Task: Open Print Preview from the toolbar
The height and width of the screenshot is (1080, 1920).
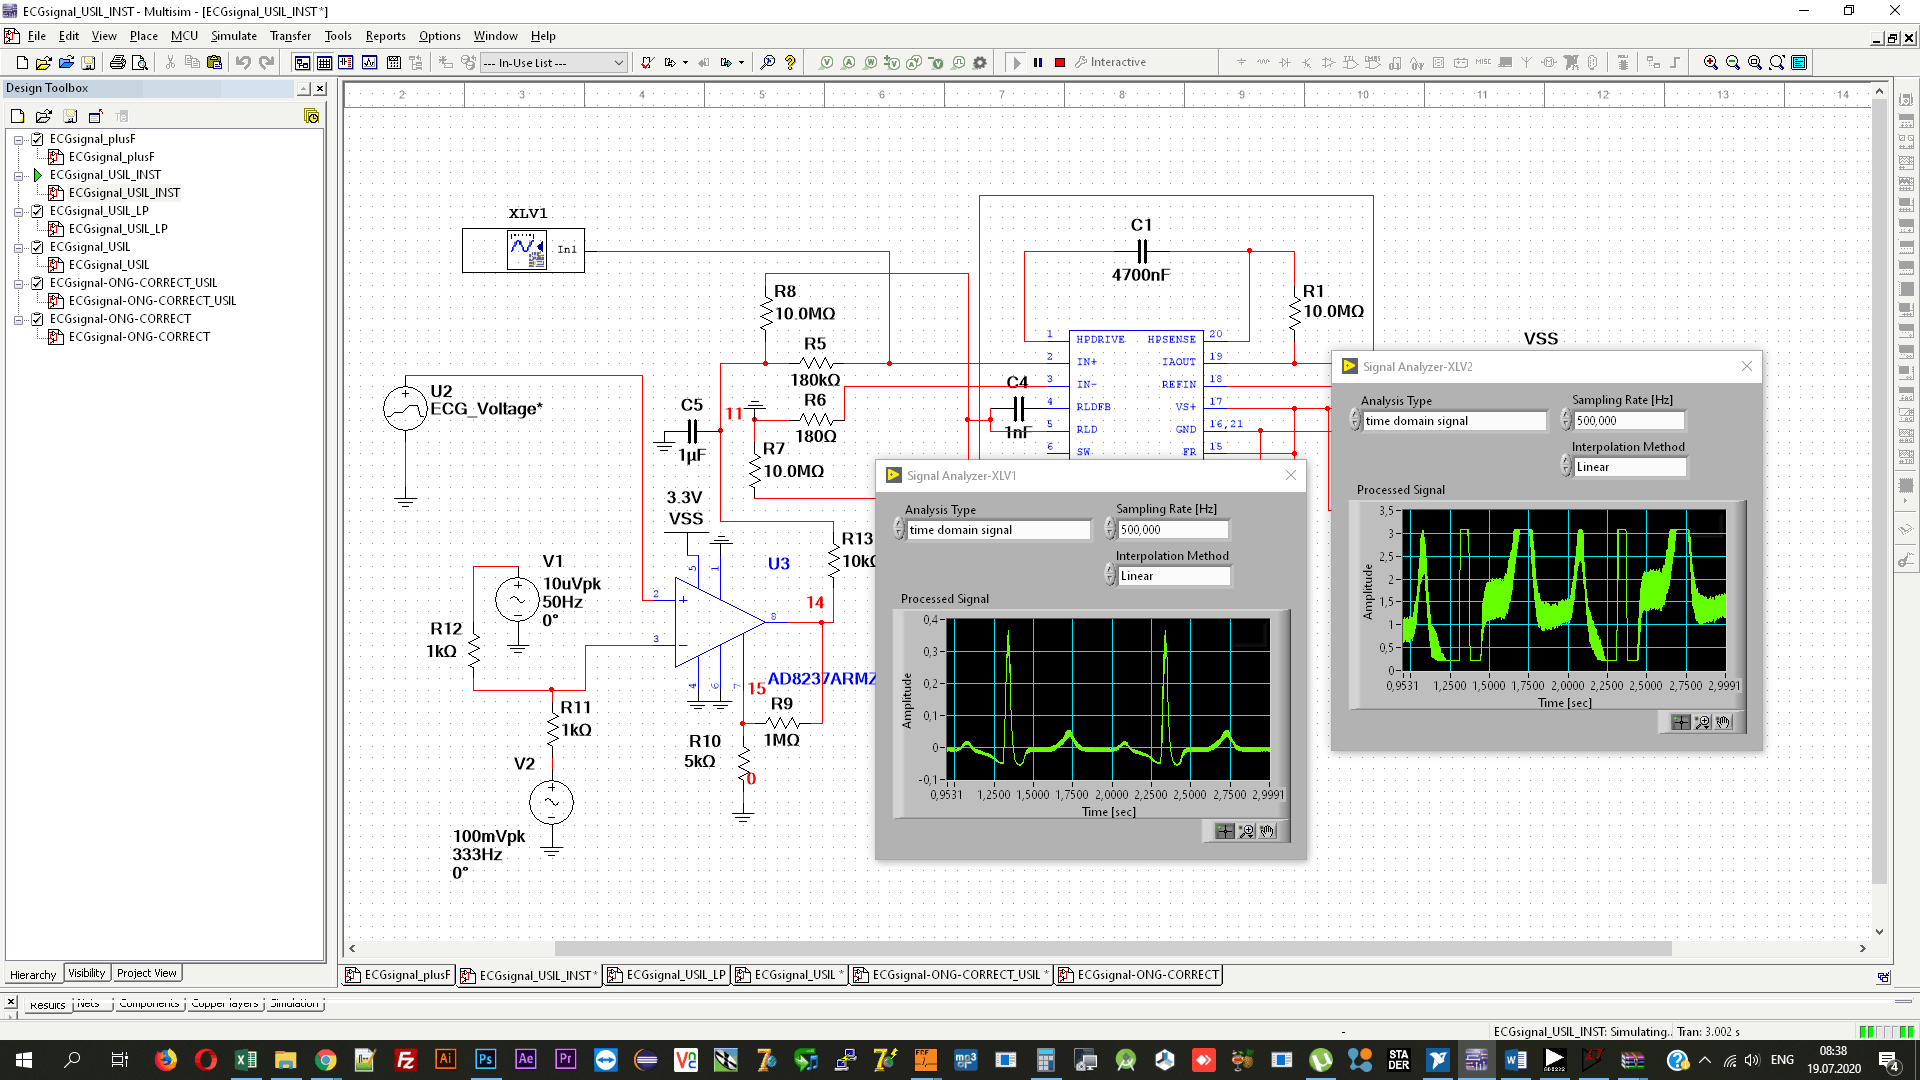Action: pyautogui.click(x=140, y=62)
